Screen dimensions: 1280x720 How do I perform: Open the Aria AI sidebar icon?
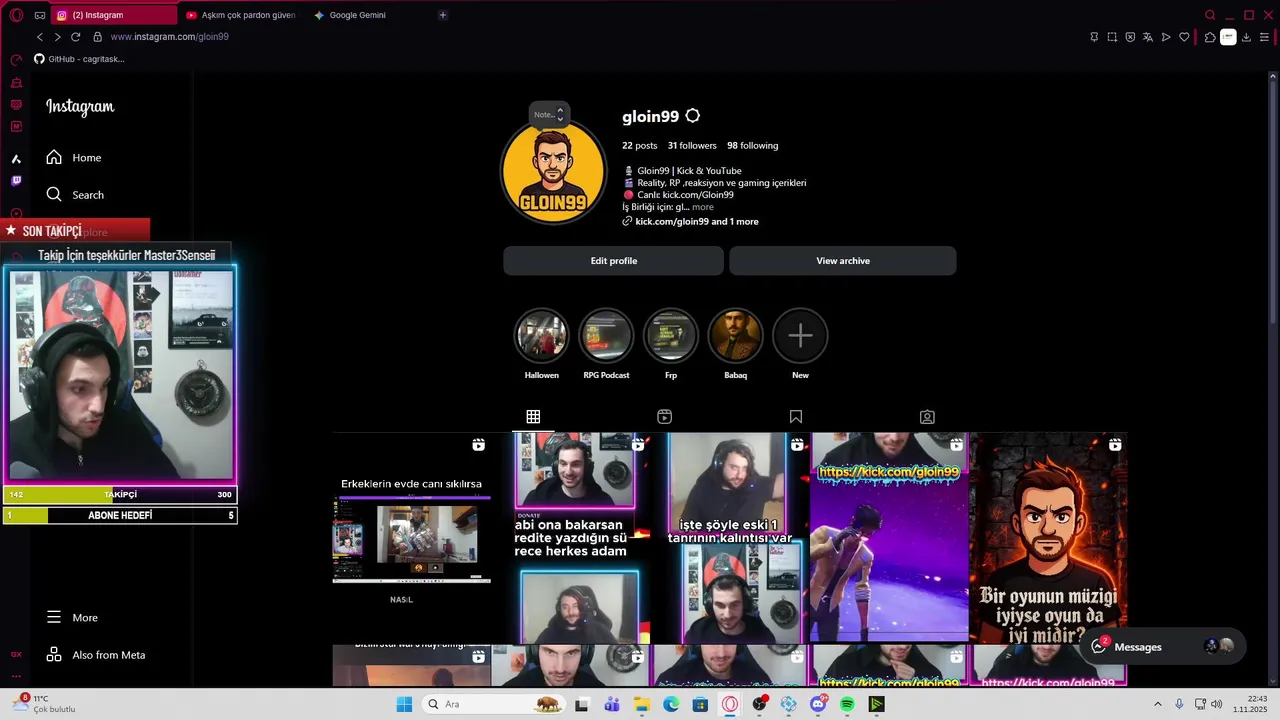pos(16,159)
